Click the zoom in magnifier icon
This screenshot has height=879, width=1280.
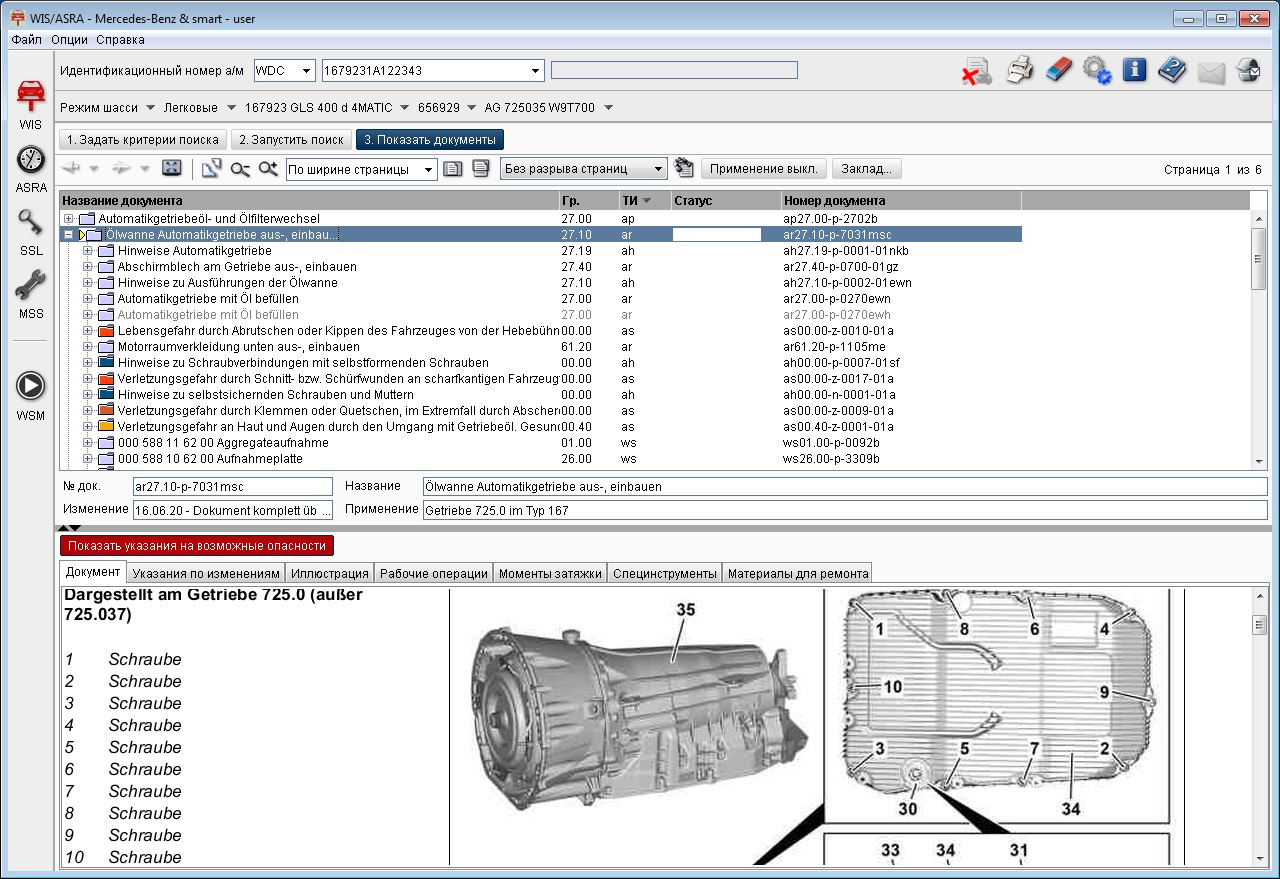pyautogui.click(x=268, y=169)
